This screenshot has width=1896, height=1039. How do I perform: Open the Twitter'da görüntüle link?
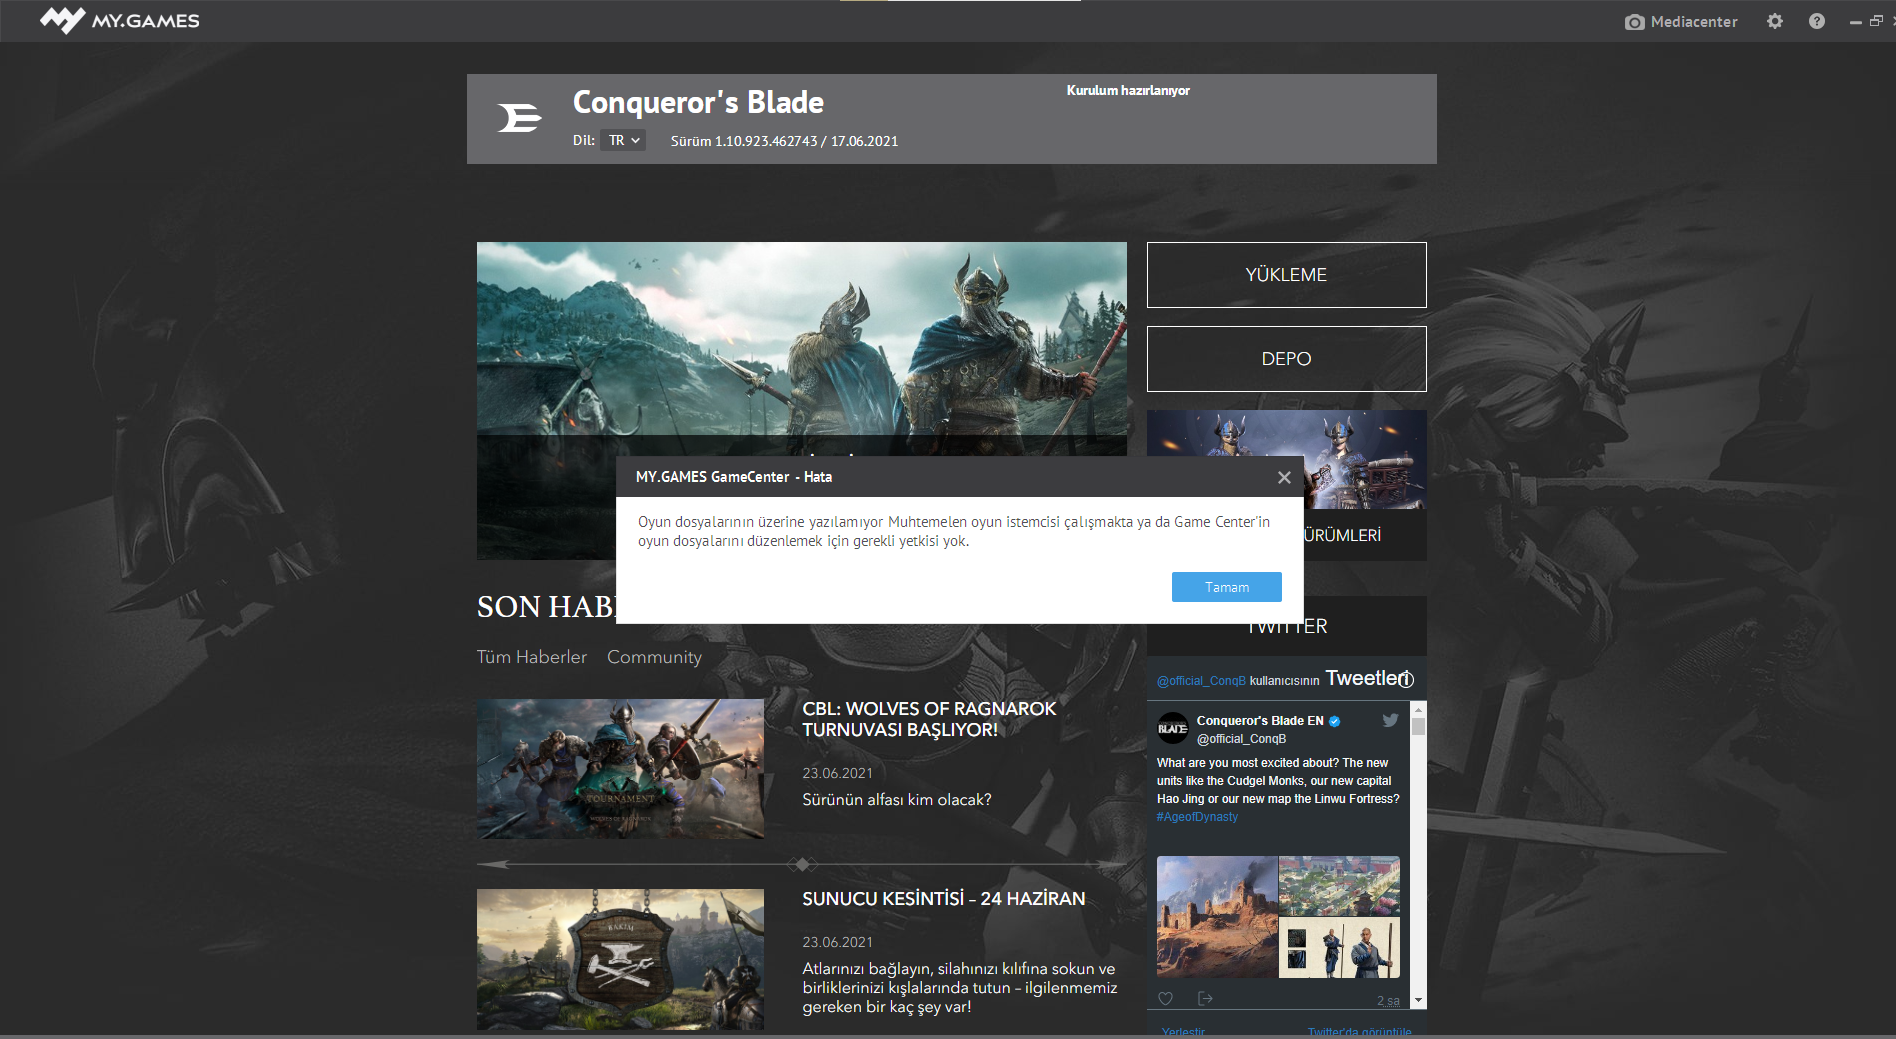1358,1031
